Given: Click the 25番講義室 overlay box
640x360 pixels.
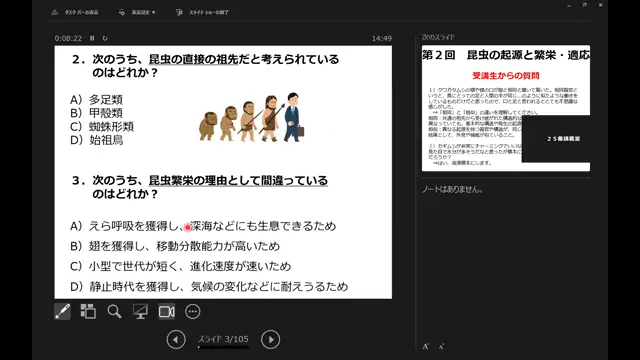Looking at the screenshot, I should [x=556, y=139].
